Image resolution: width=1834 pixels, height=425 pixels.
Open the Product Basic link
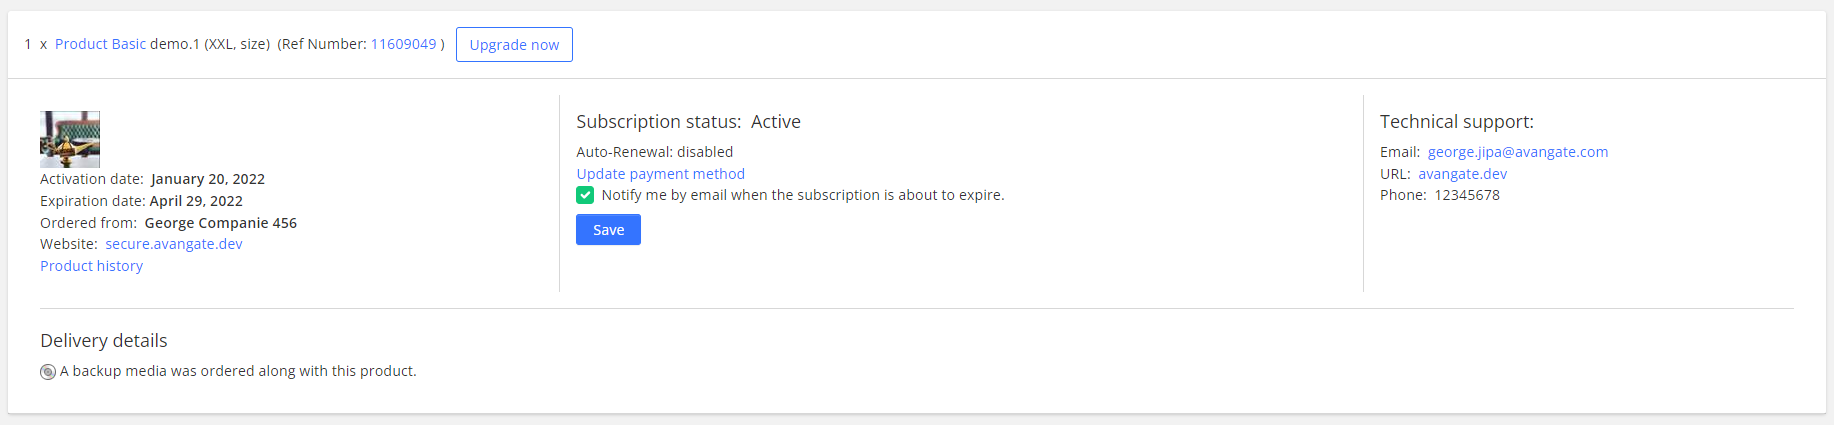click(100, 44)
